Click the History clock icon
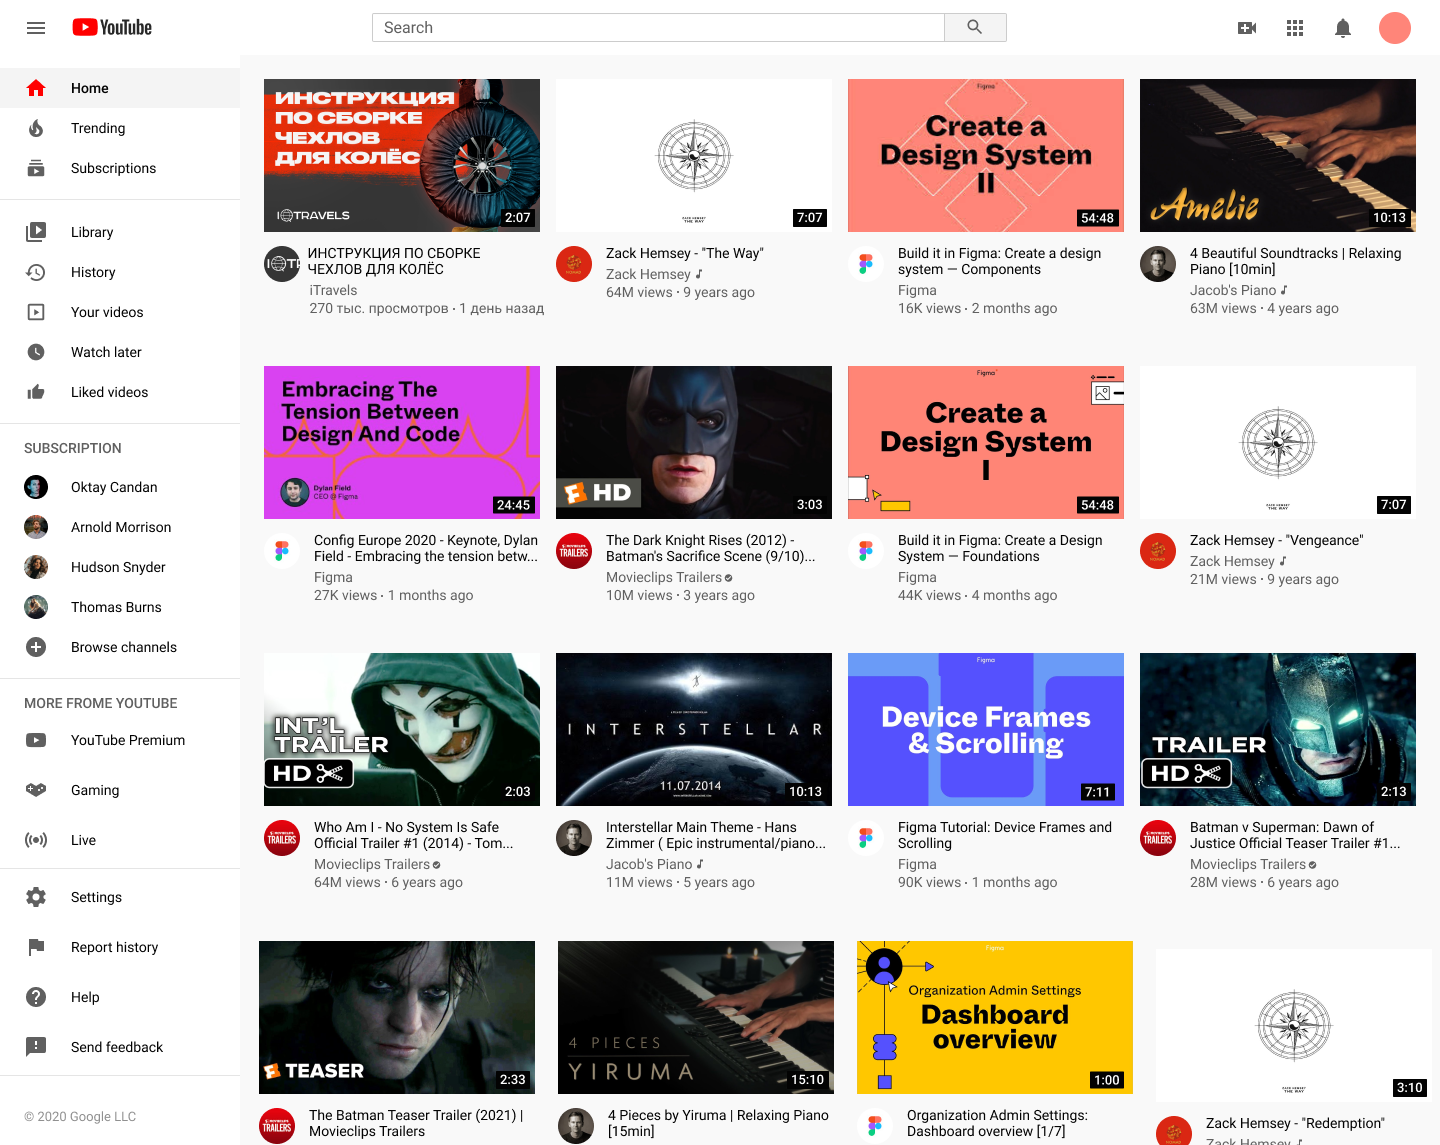The image size is (1440, 1145). coord(36,272)
